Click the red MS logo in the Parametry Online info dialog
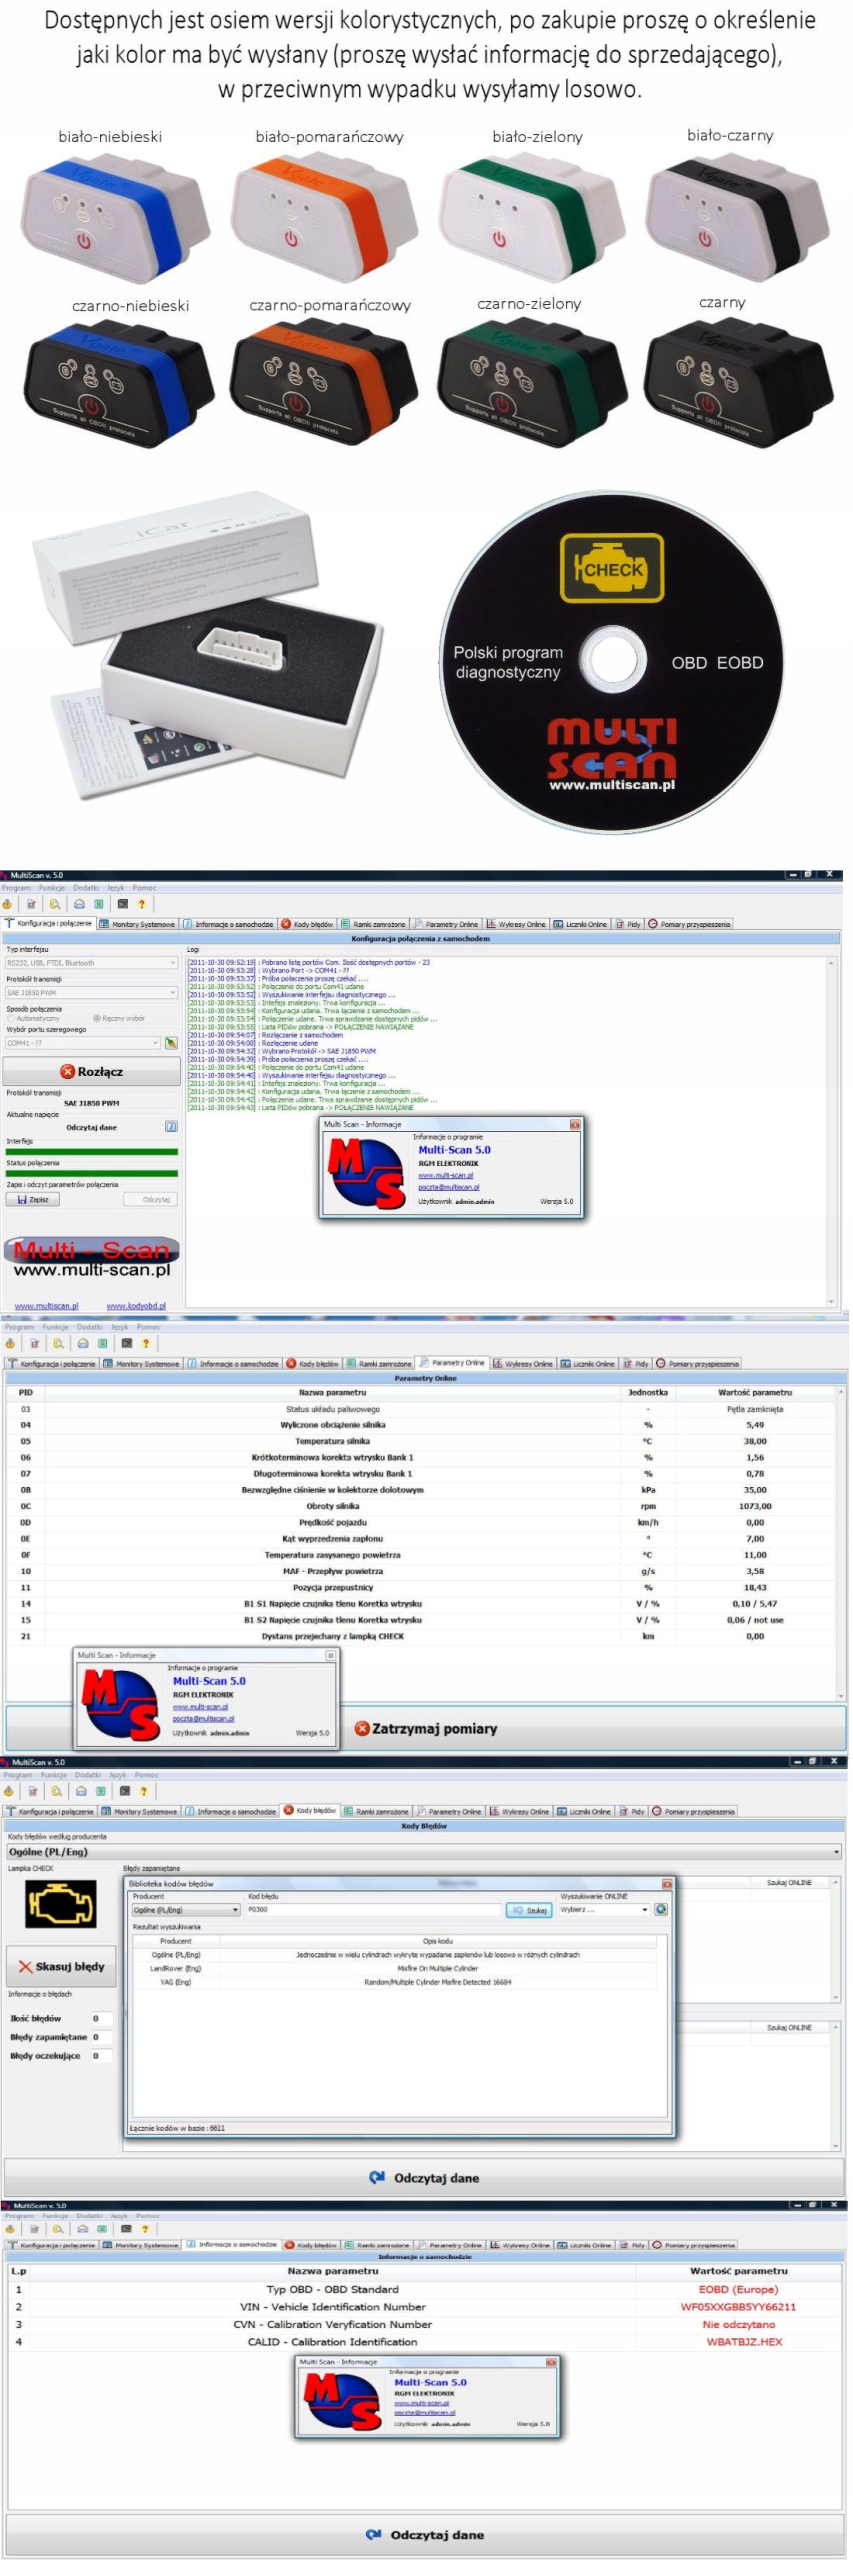This screenshot has width=853, height=2560. tap(121, 1704)
